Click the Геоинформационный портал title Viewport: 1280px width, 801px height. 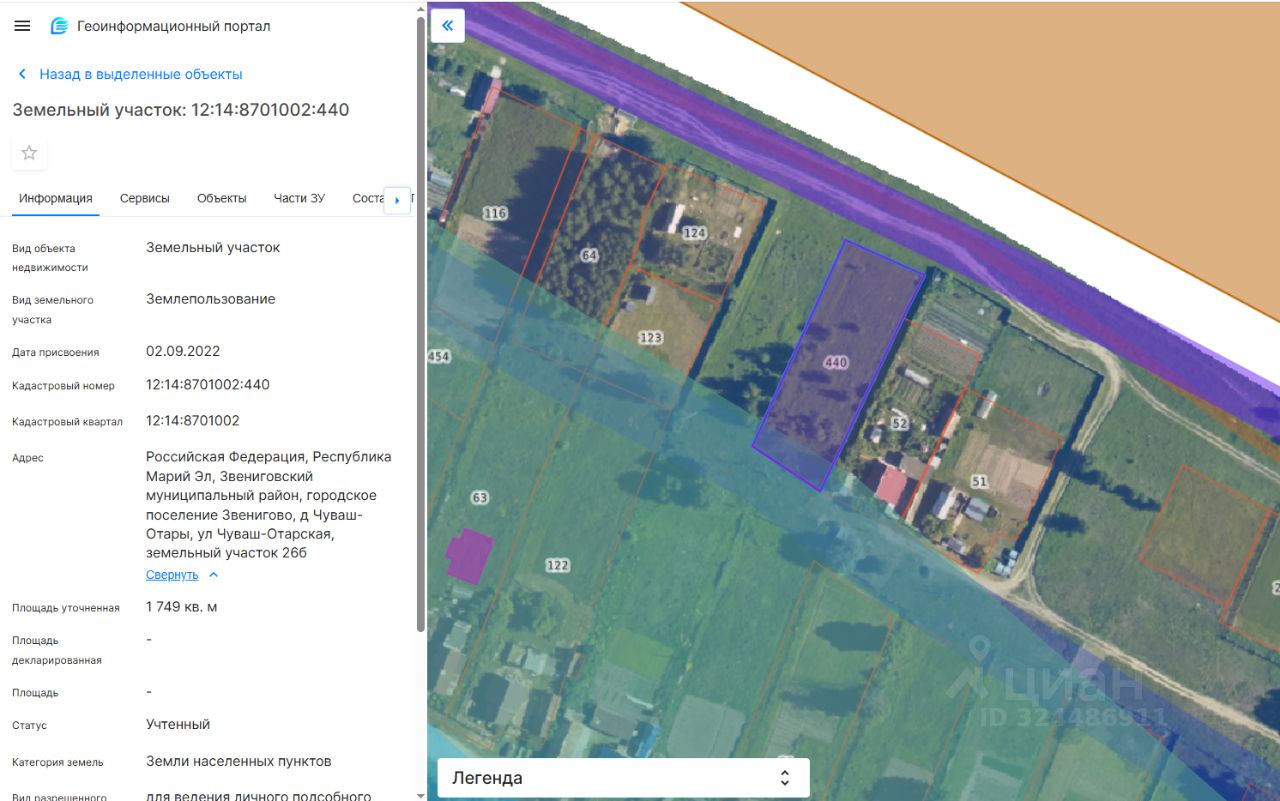point(174,26)
